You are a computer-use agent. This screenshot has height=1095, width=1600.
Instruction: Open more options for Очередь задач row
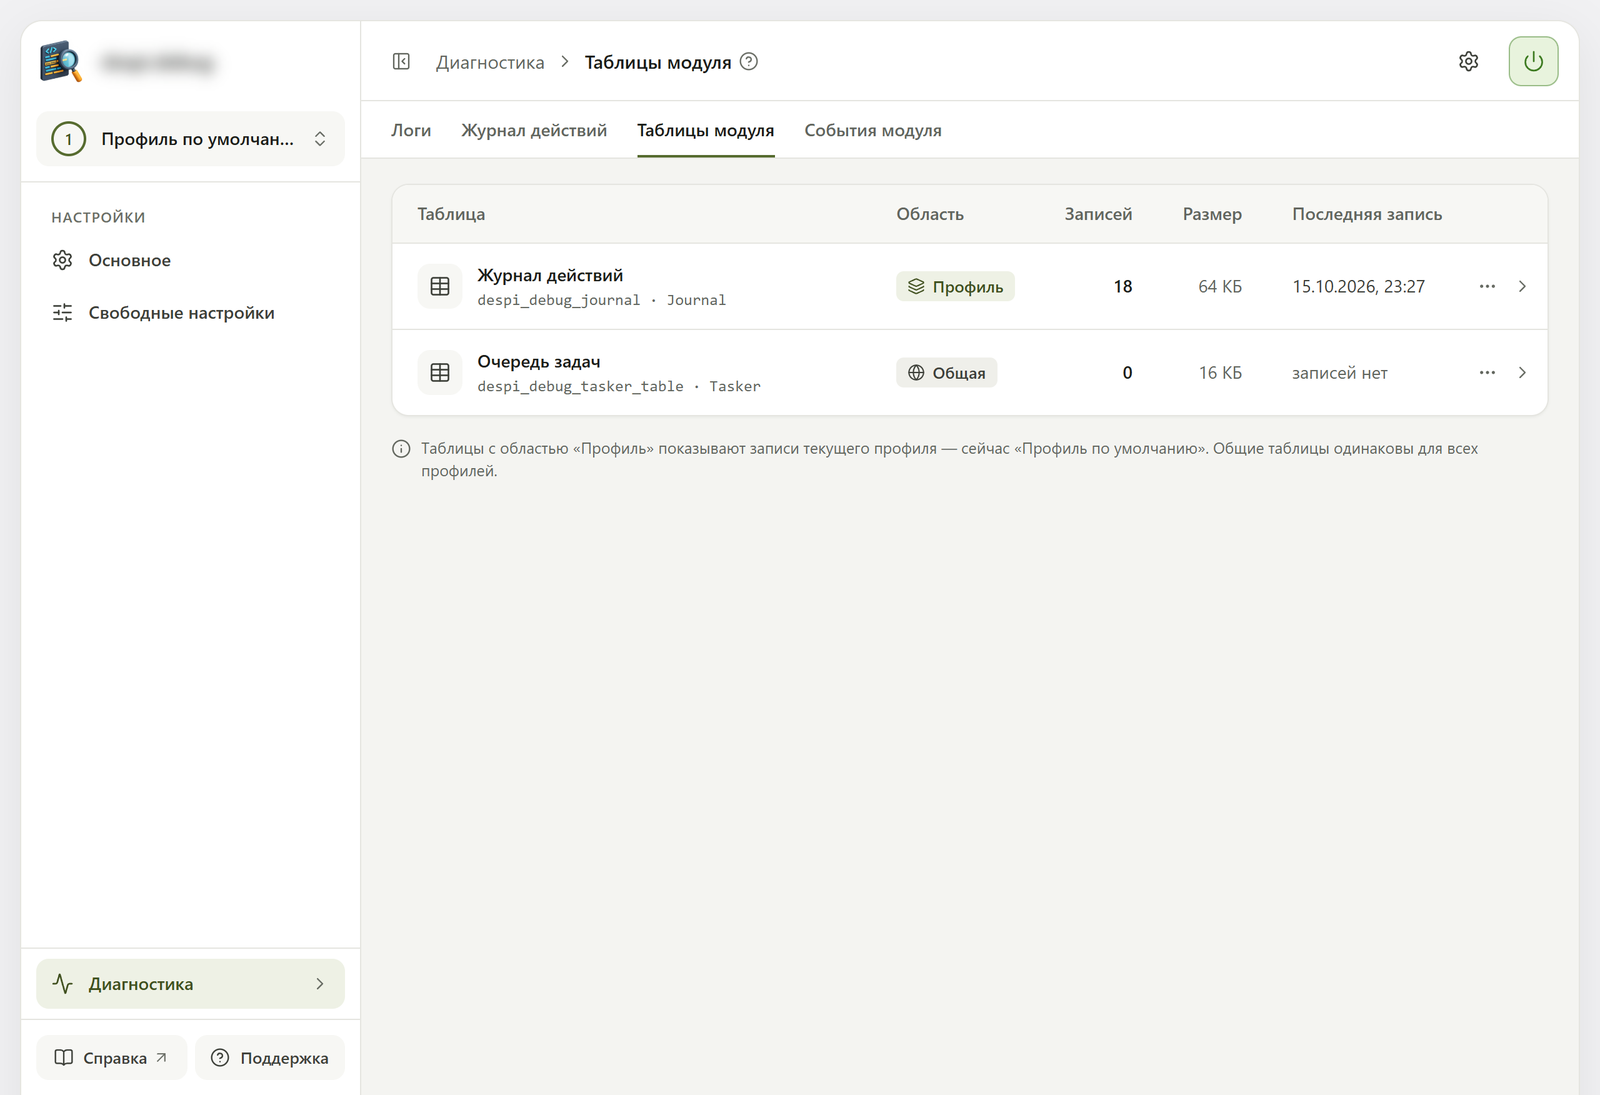1487,373
